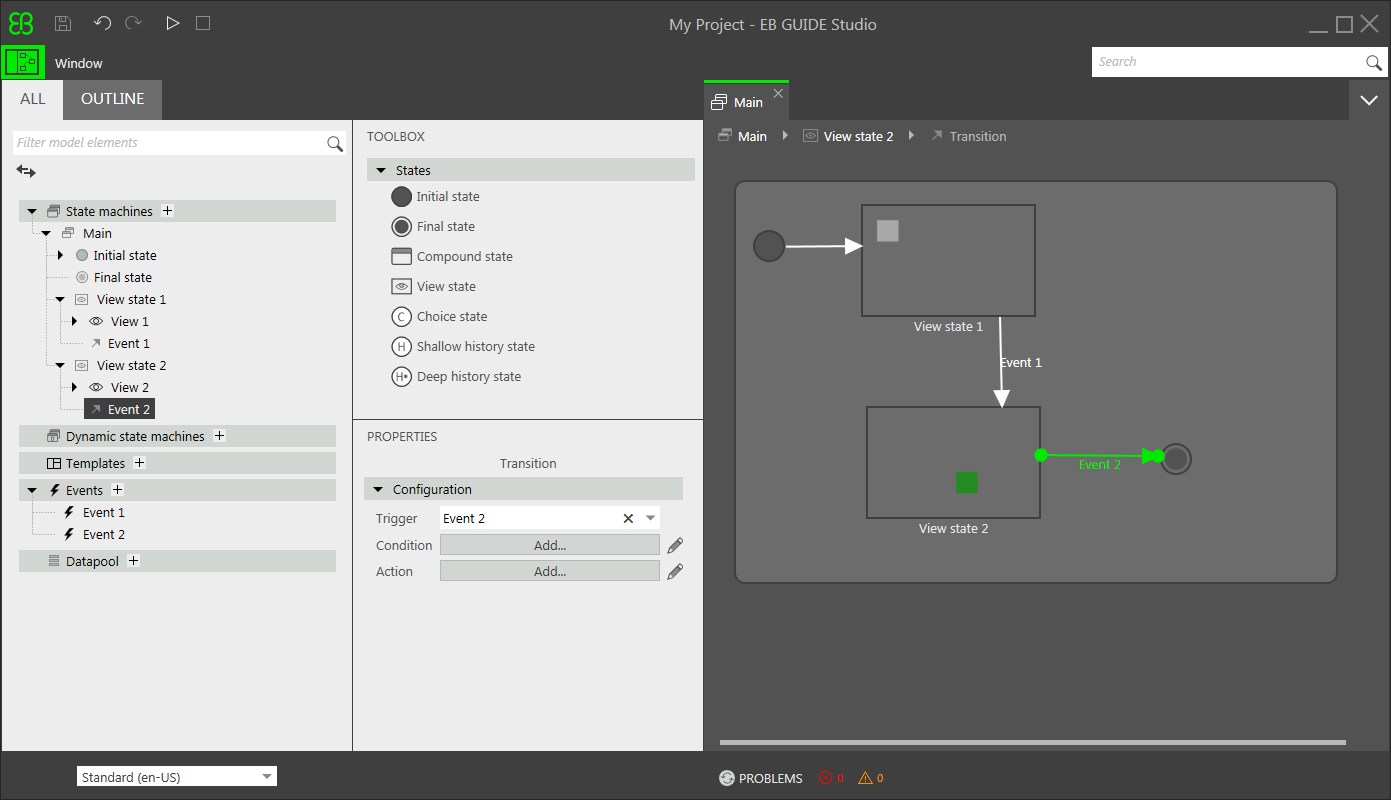Start the simulation with the play icon

pyautogui.click(x=173, y=23)
